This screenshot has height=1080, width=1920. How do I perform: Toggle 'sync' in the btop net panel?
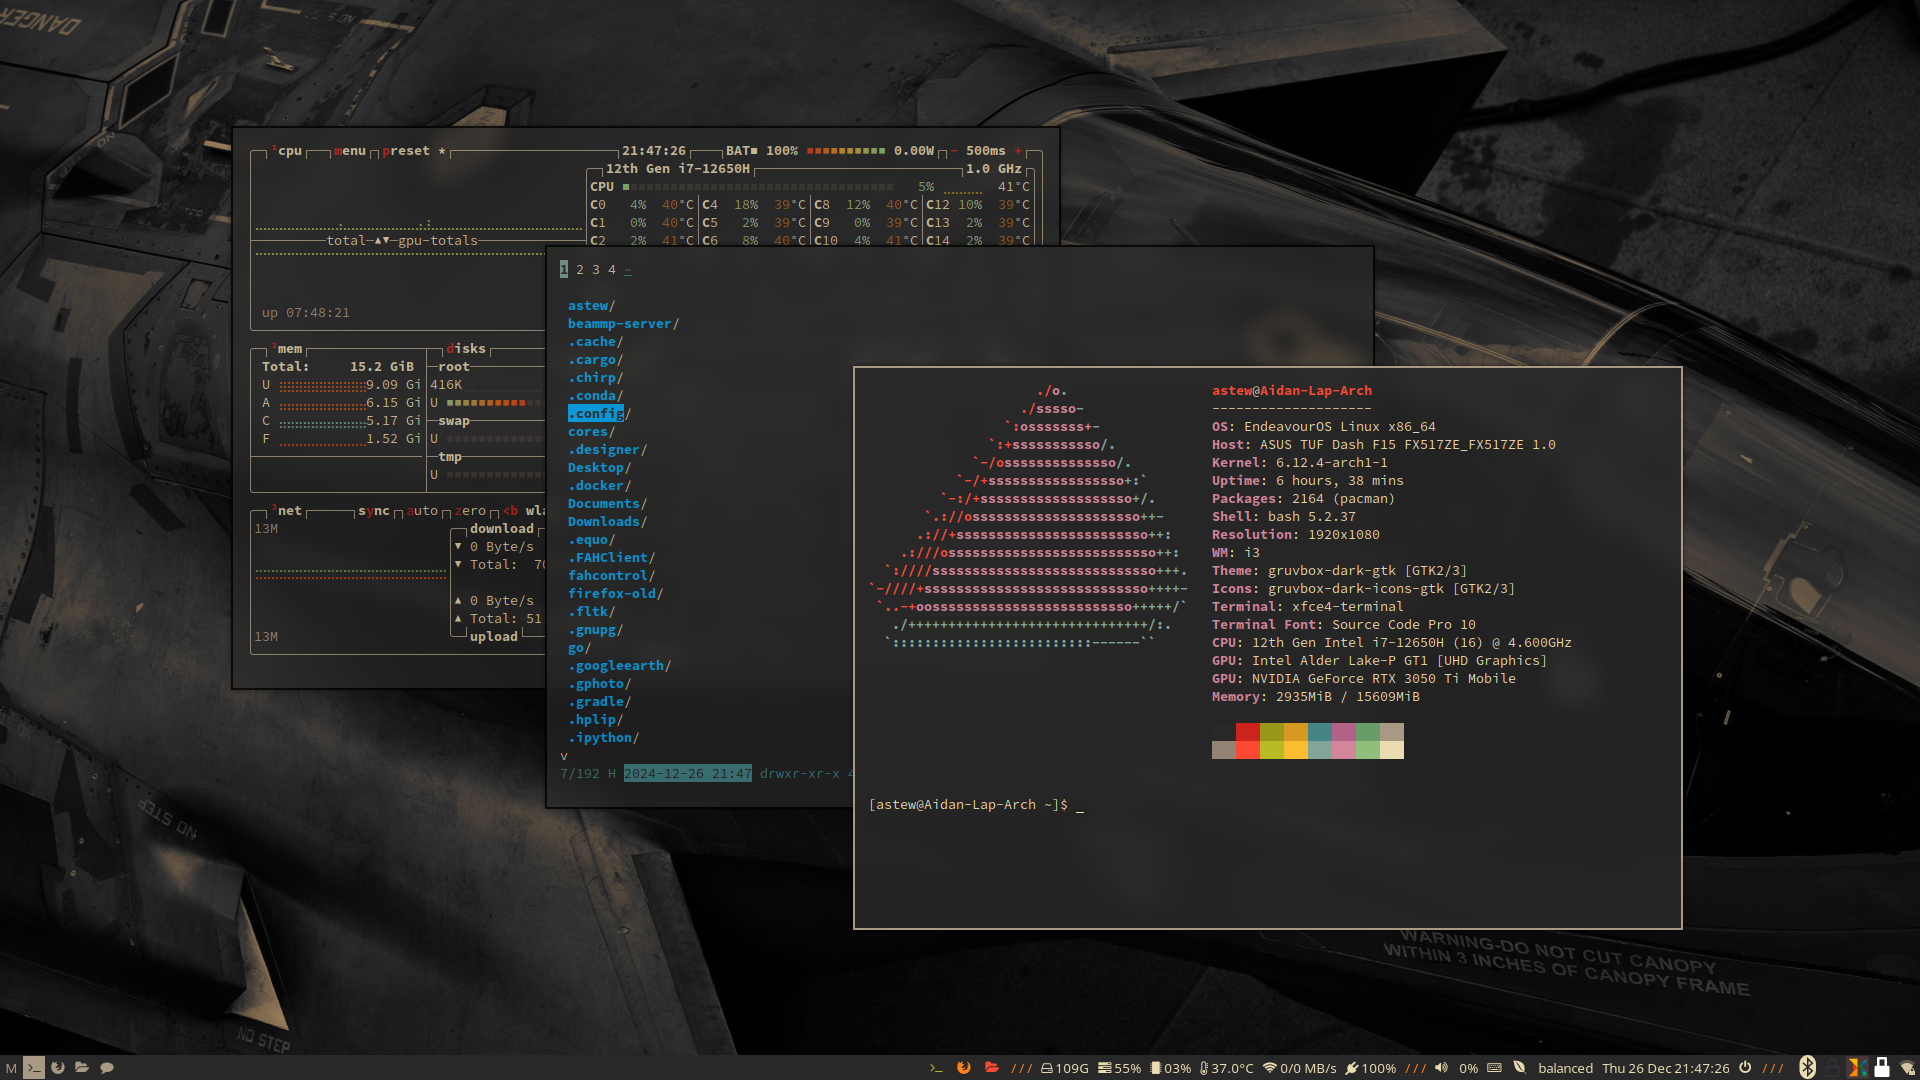coord(375,511)
